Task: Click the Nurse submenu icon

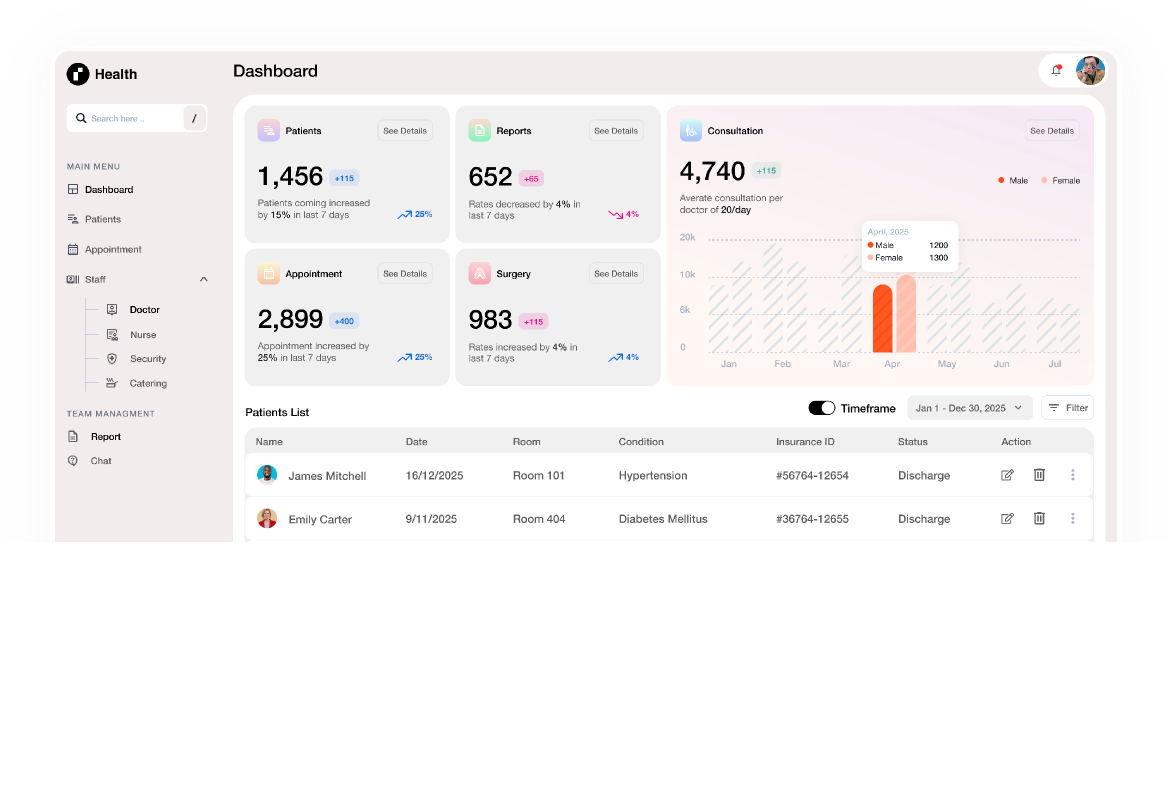Action: coord(112,334)
